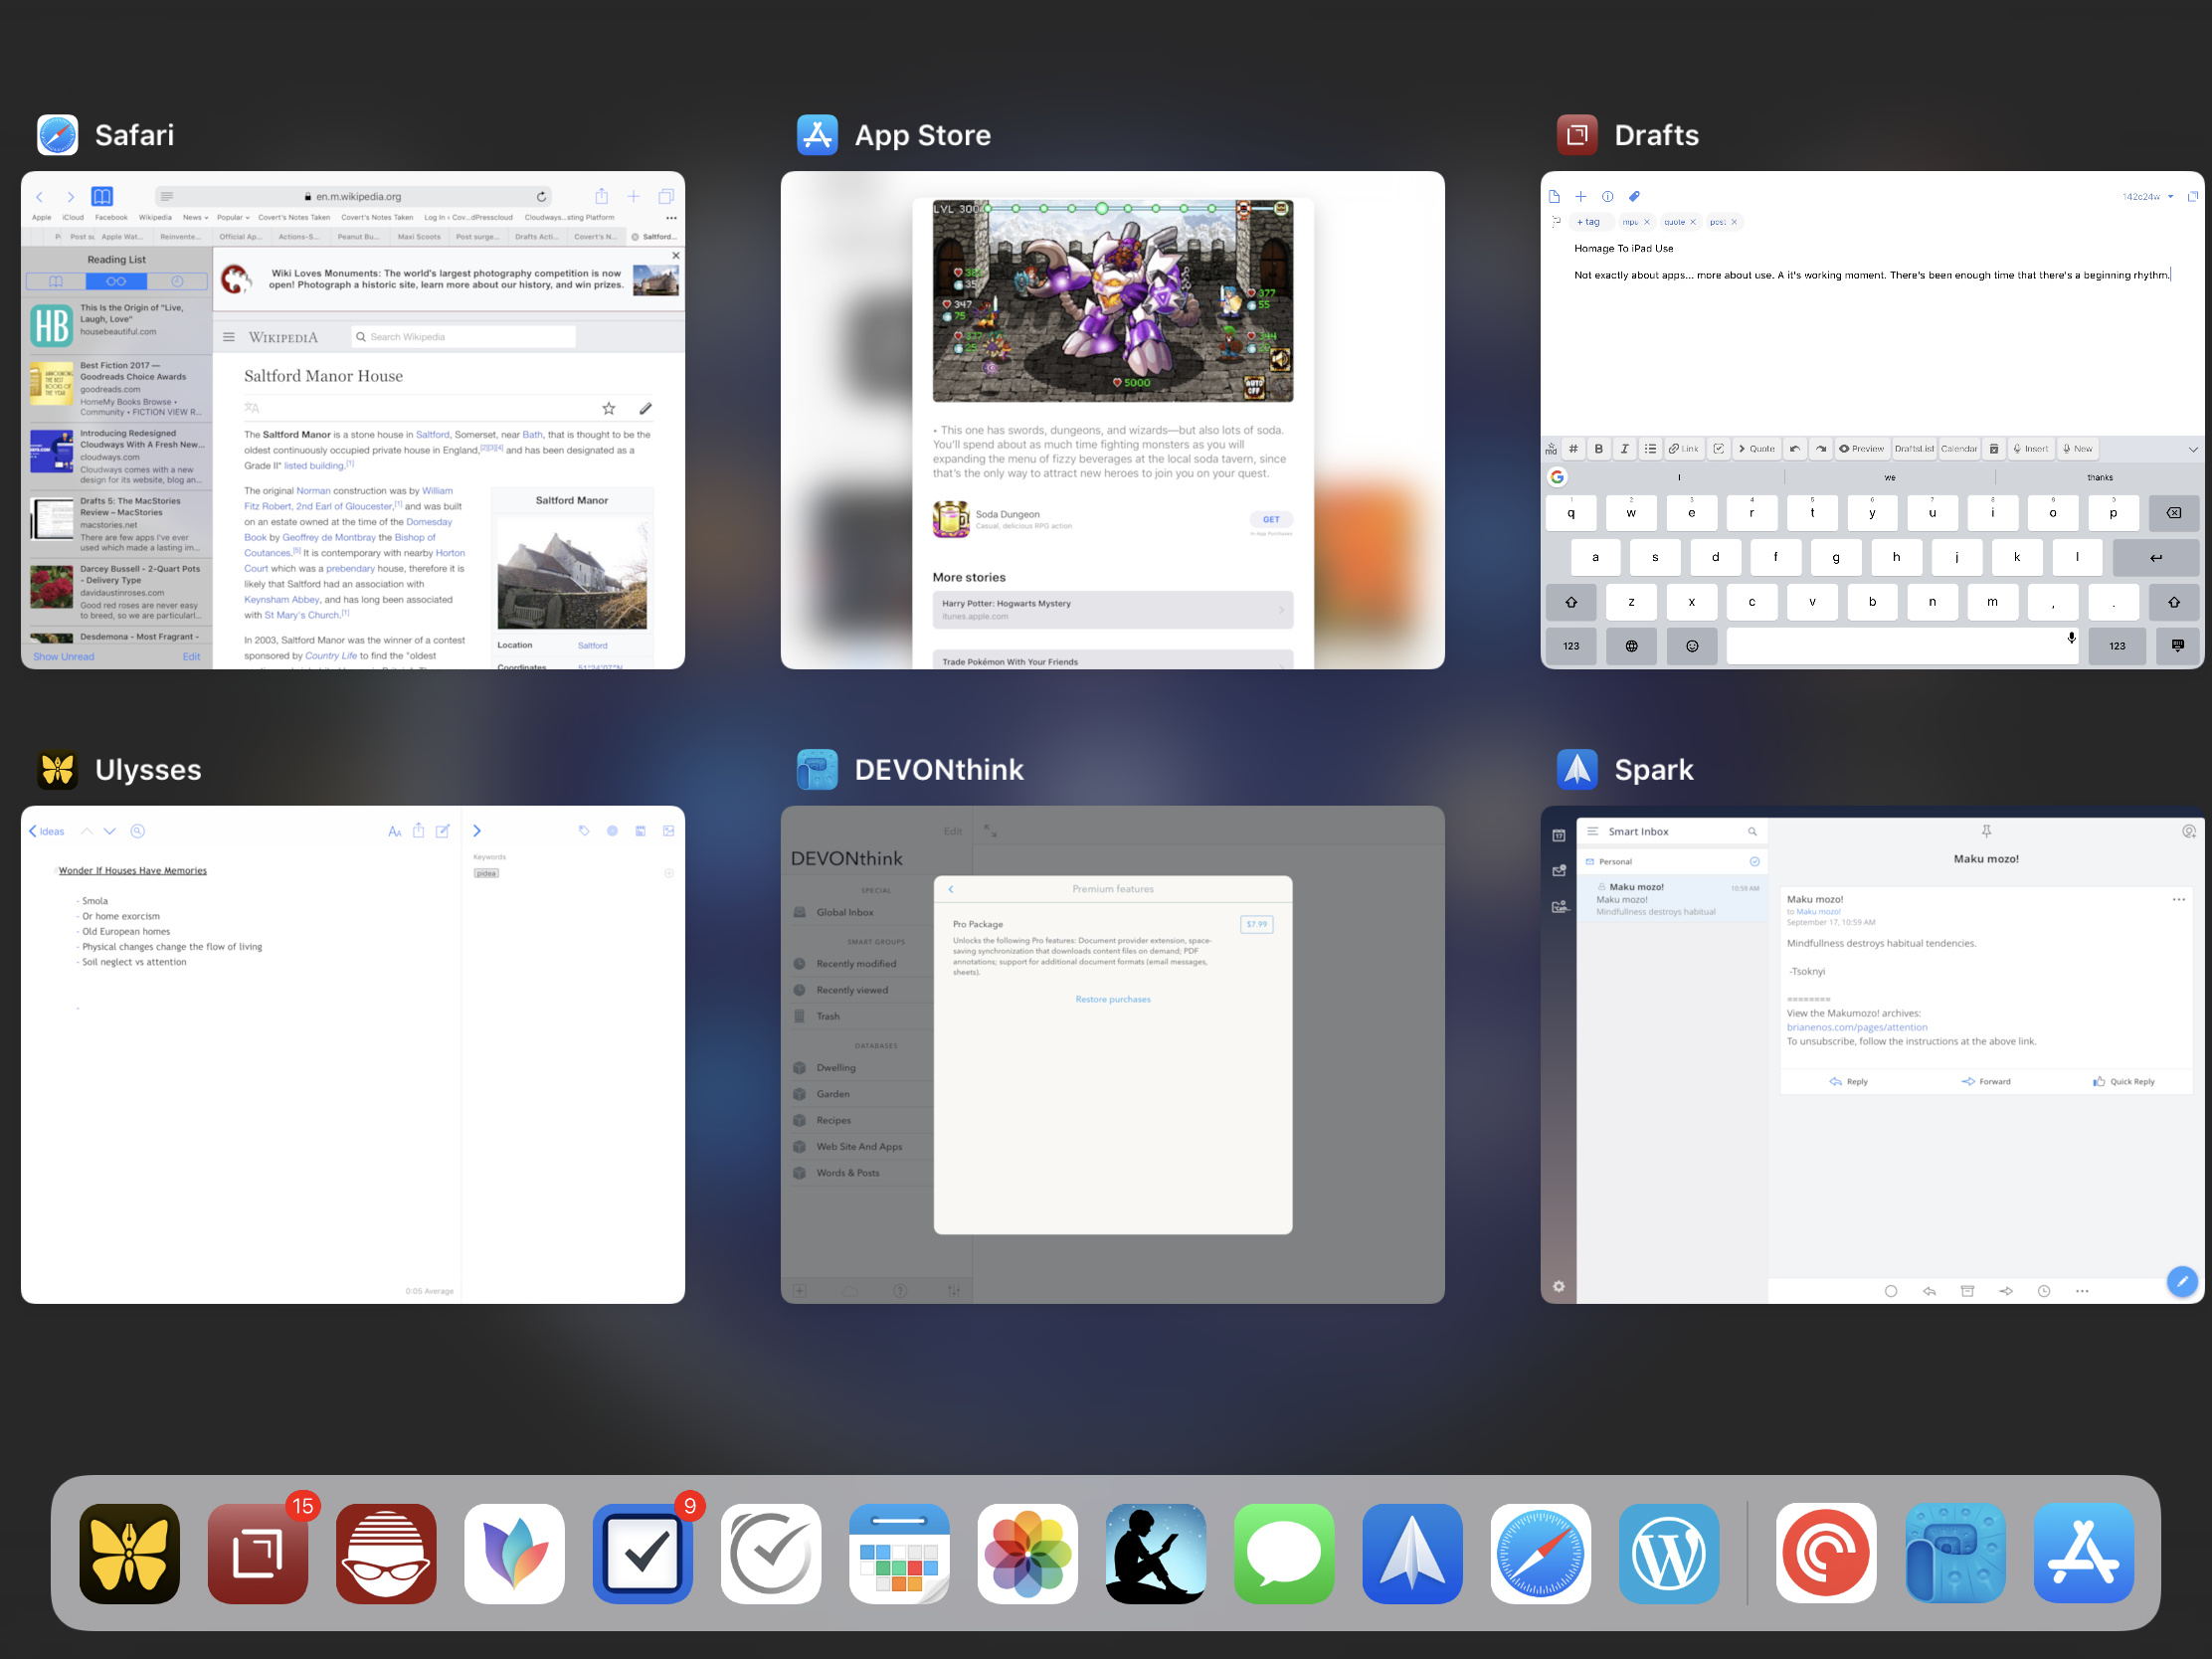
Task: Toggle bold in Drafts toolbar
Action: coord(1598,449)
